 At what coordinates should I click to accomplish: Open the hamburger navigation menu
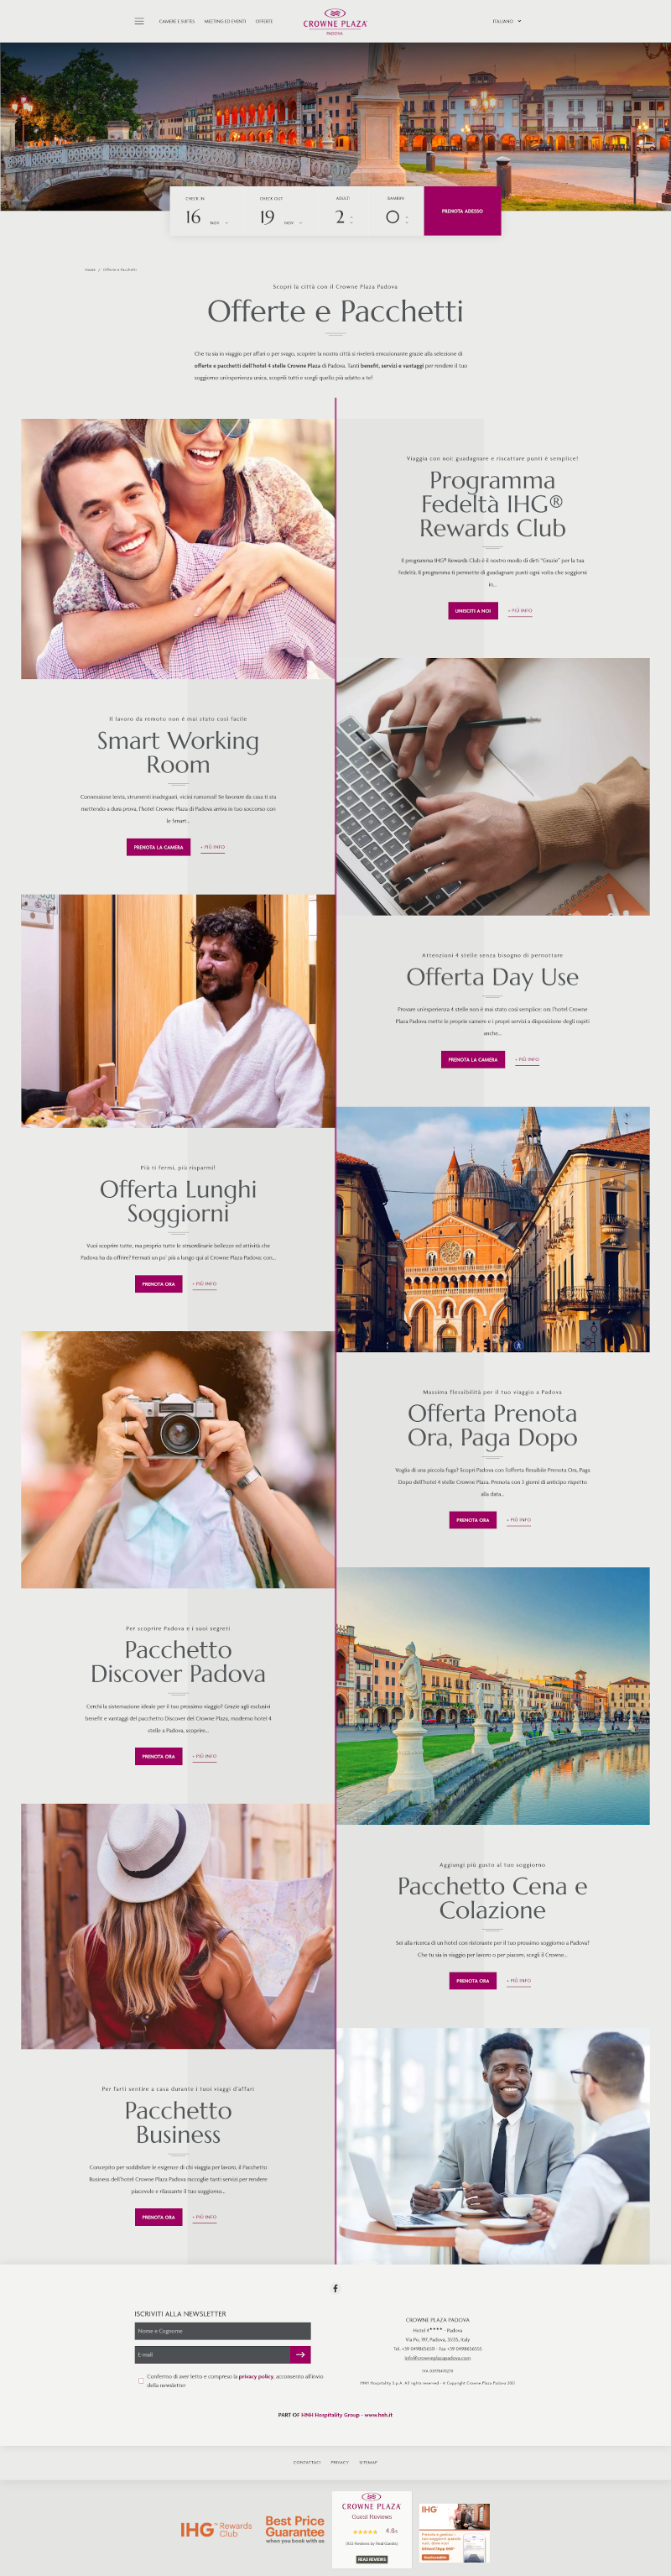click(x=139, y=21)
